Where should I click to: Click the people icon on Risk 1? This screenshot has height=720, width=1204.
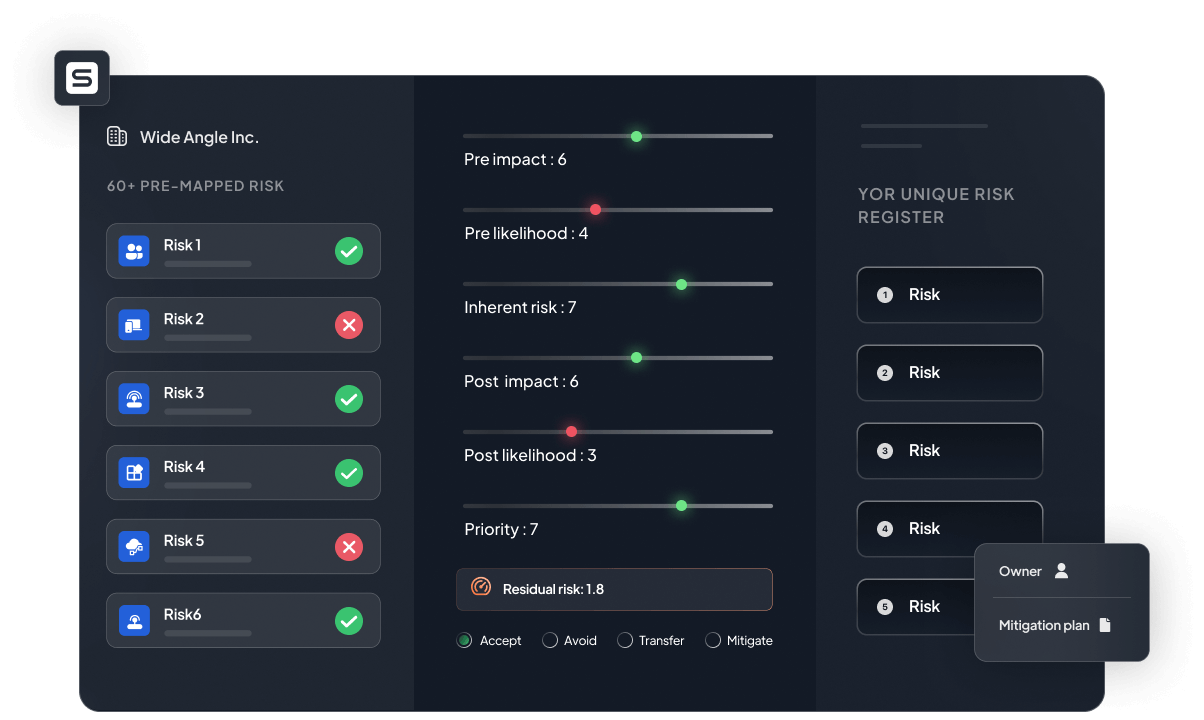(134, 251)
